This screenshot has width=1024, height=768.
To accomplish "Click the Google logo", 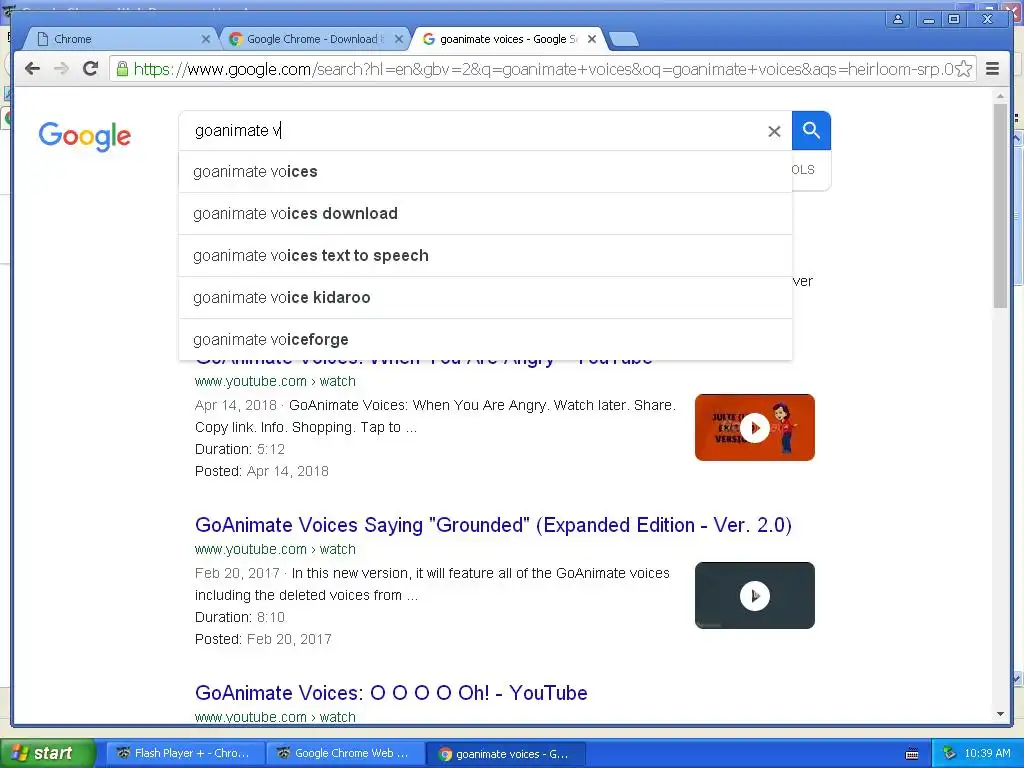I will (85, 136).
